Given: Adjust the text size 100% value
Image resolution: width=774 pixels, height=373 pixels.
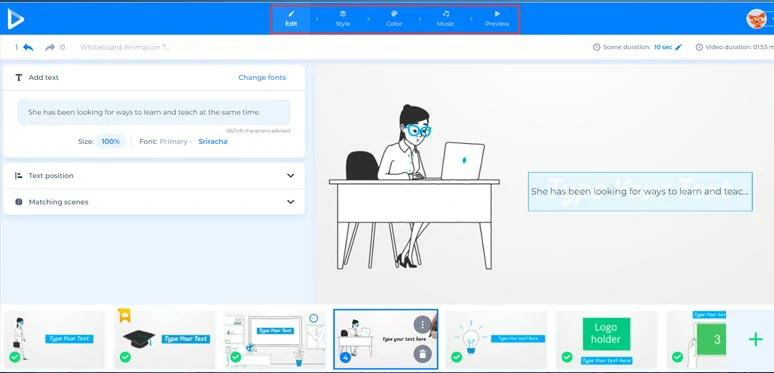Looking at the screenshot, I should [x=111, y=142].
